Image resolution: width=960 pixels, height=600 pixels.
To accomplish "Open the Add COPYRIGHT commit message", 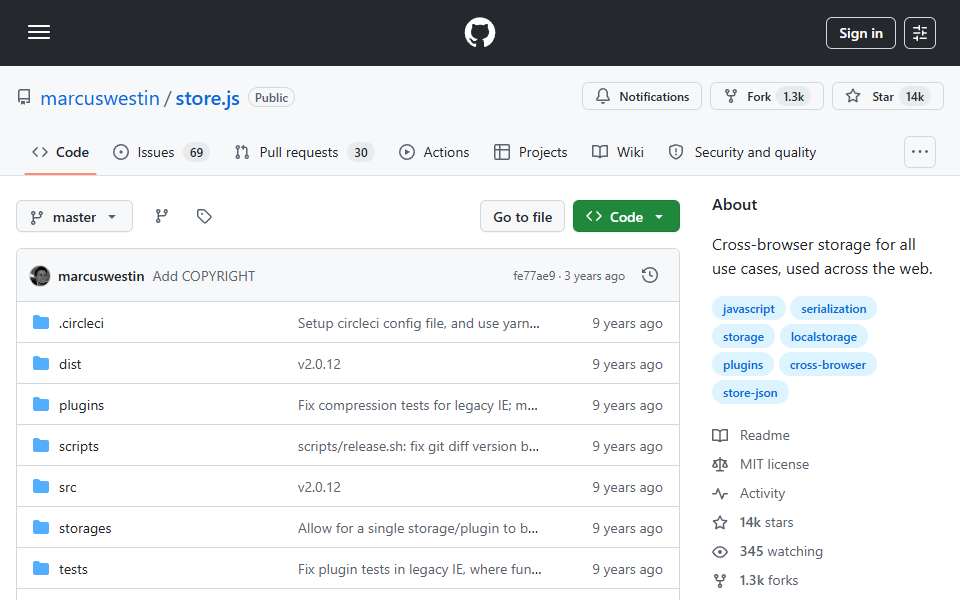I will (204, 277).
